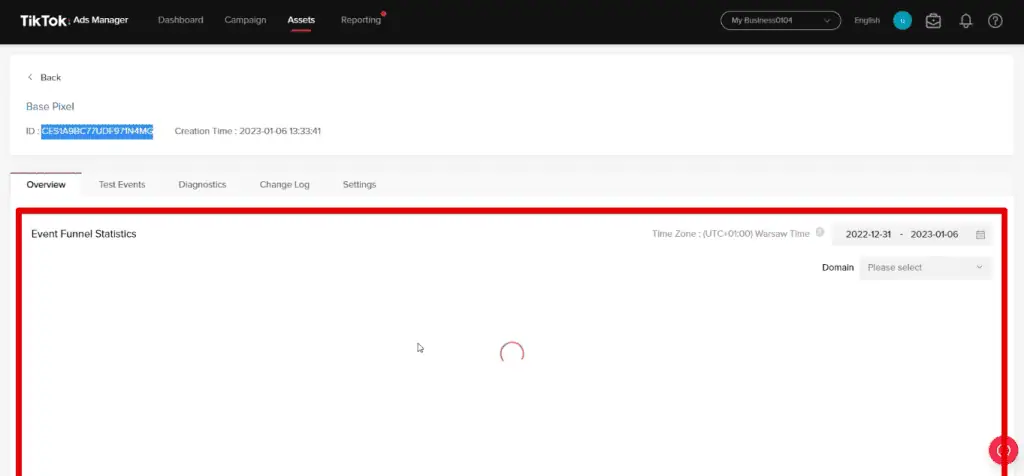
Task: Click the Event Funnel Statistics heading
Action: click(x=84, y=234)
